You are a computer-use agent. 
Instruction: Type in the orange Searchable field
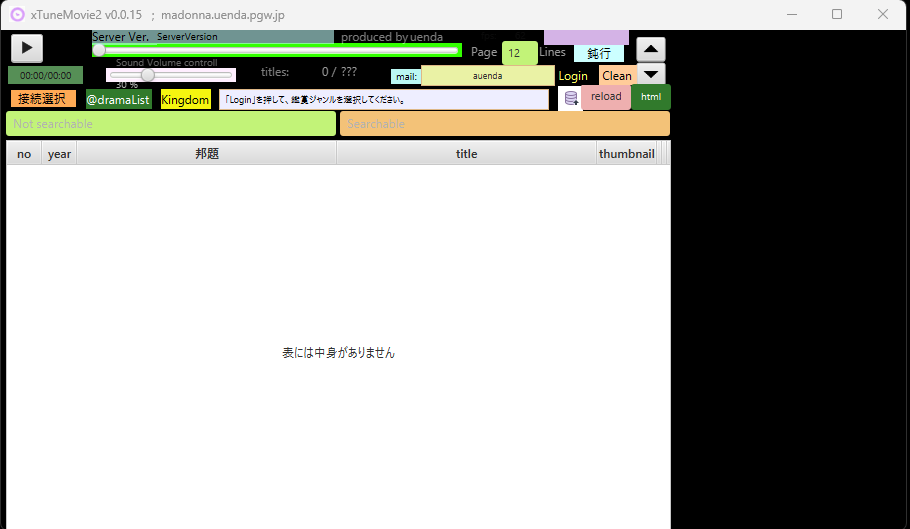[x=504, y=124]
